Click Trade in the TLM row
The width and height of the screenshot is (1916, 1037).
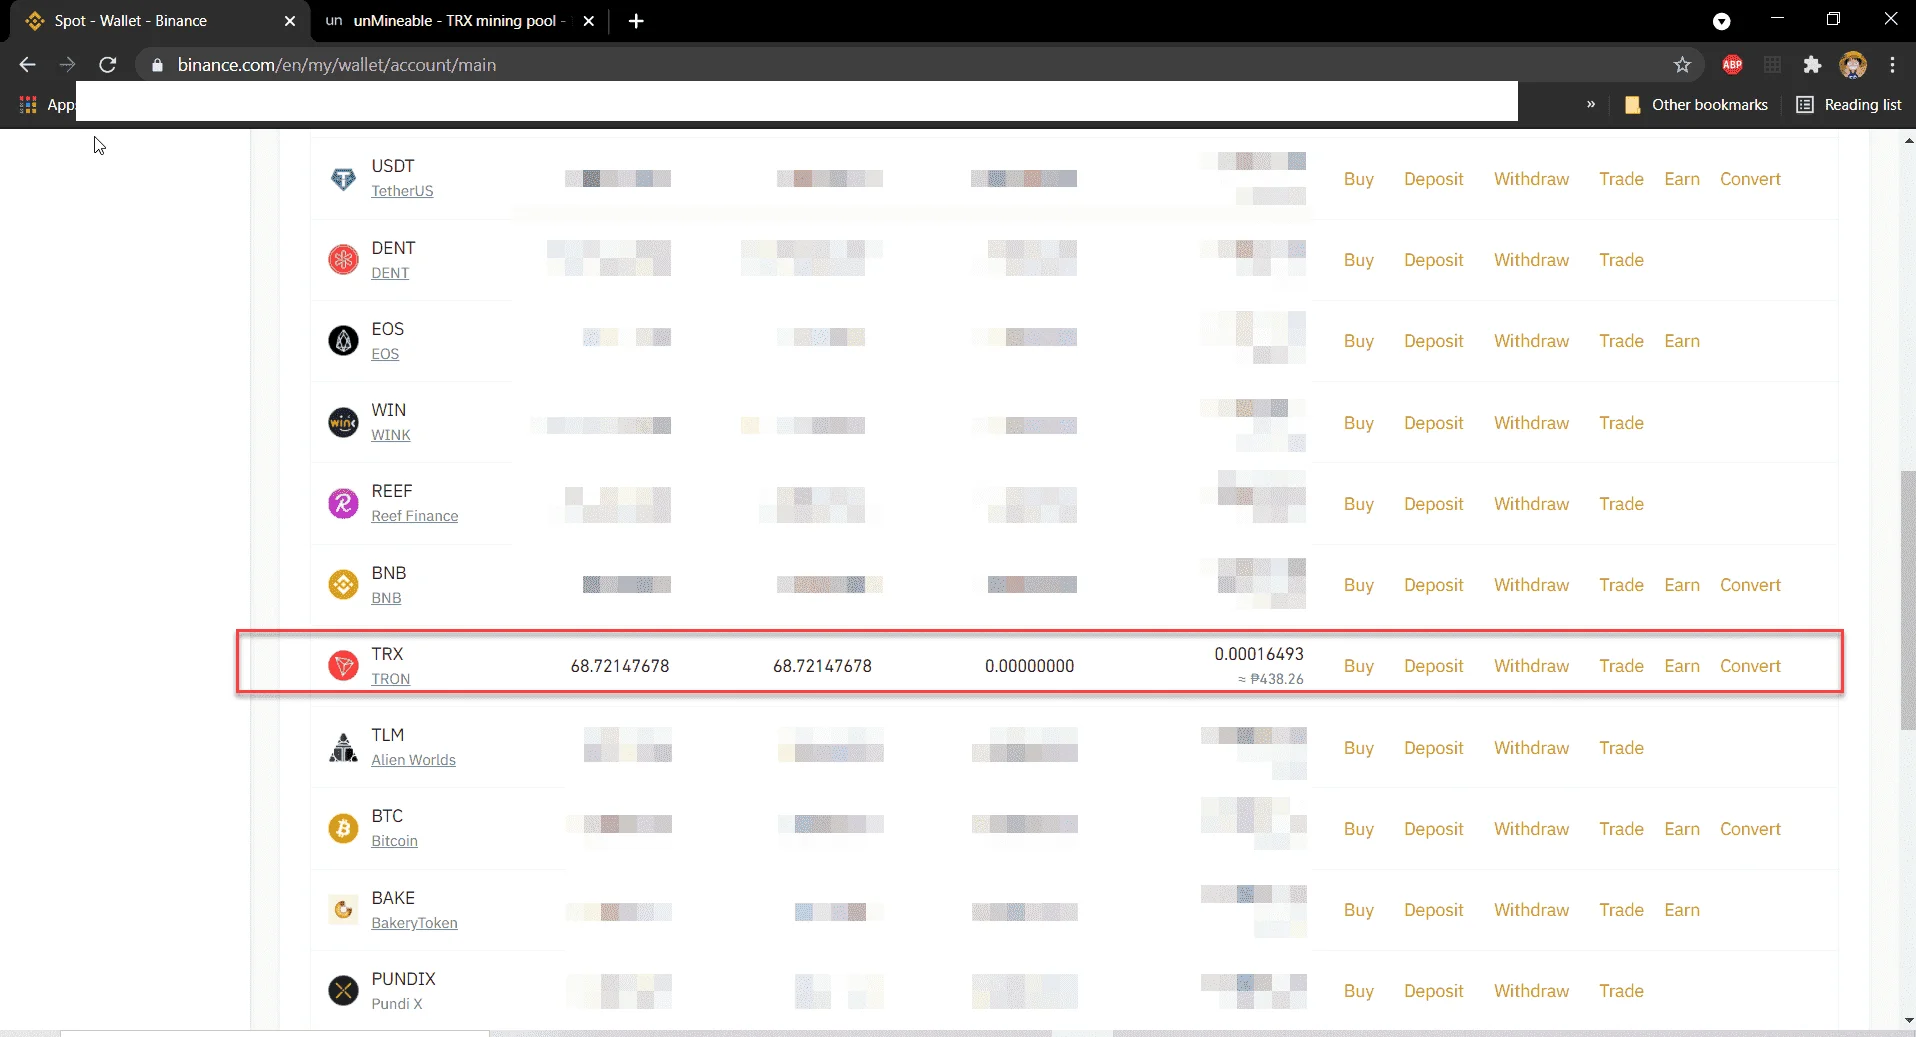1621,748
